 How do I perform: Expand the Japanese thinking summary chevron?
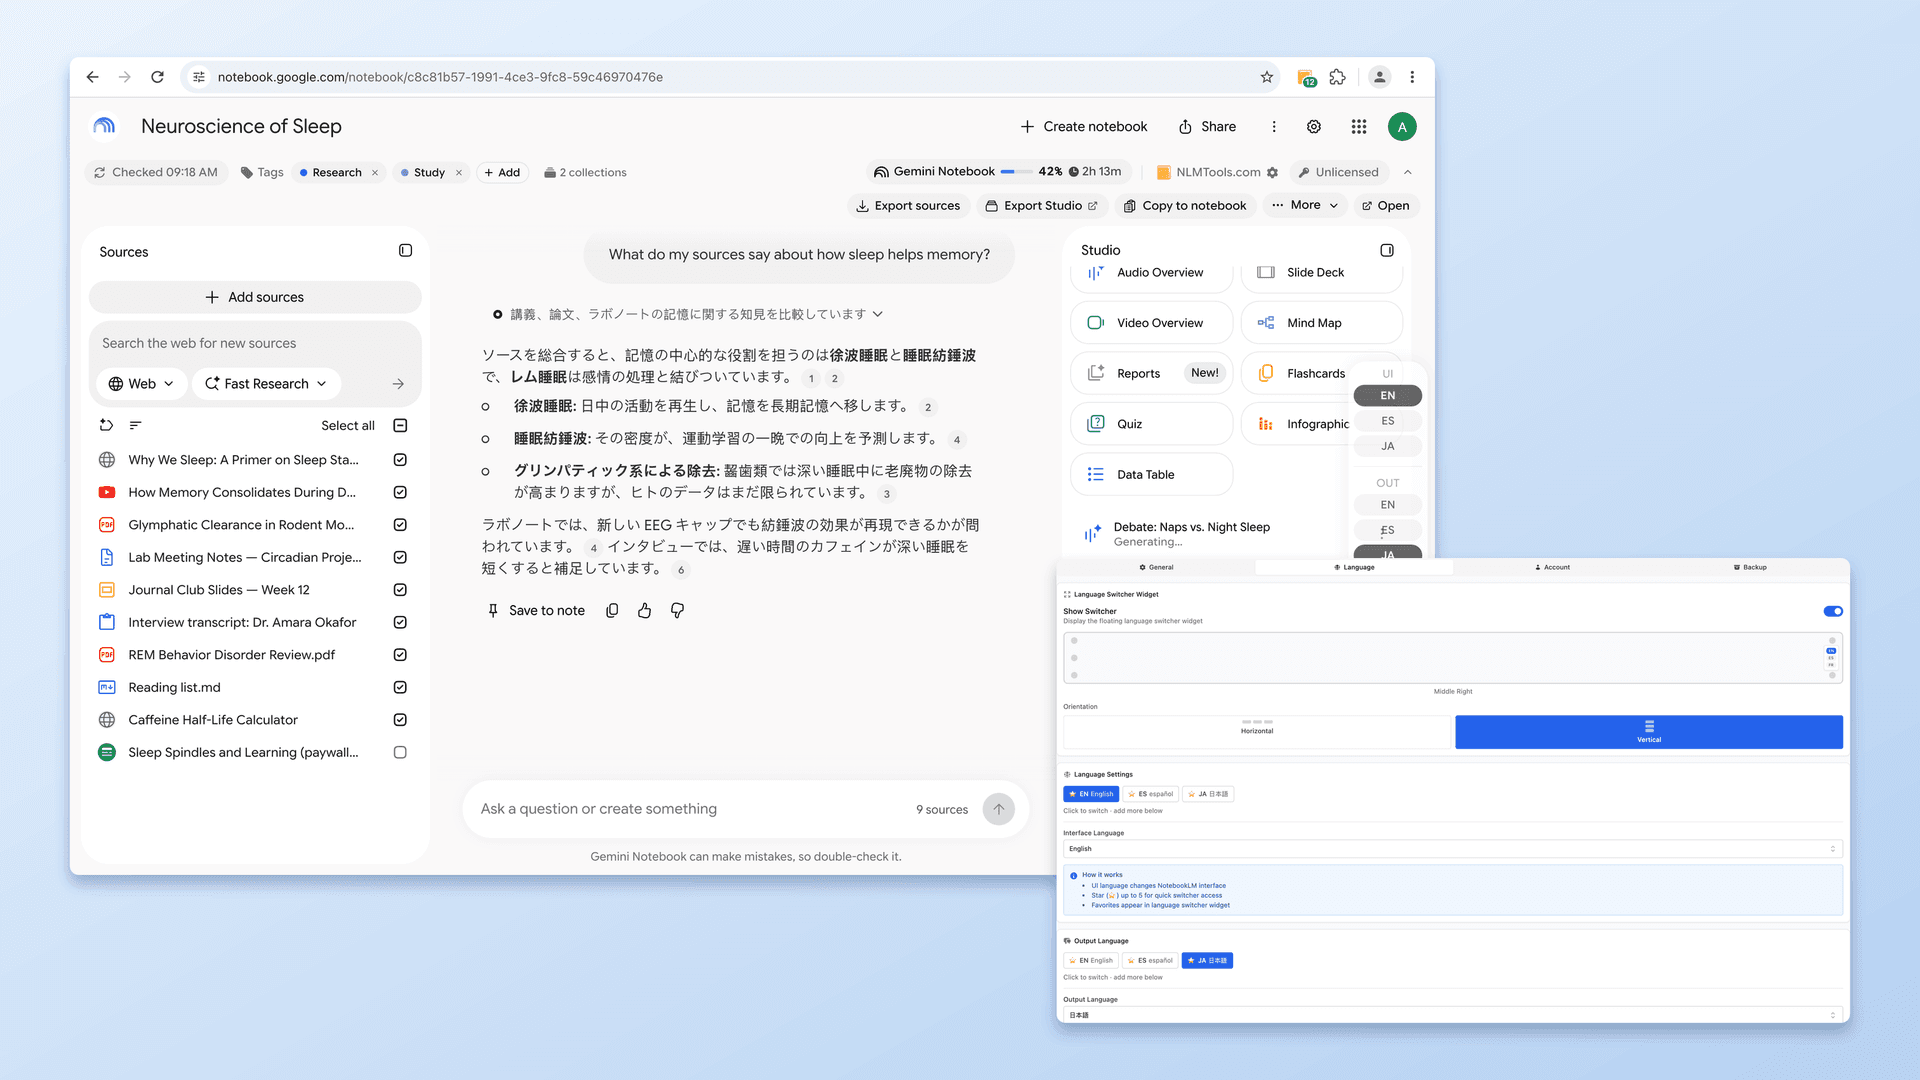[x=878, y=314]
